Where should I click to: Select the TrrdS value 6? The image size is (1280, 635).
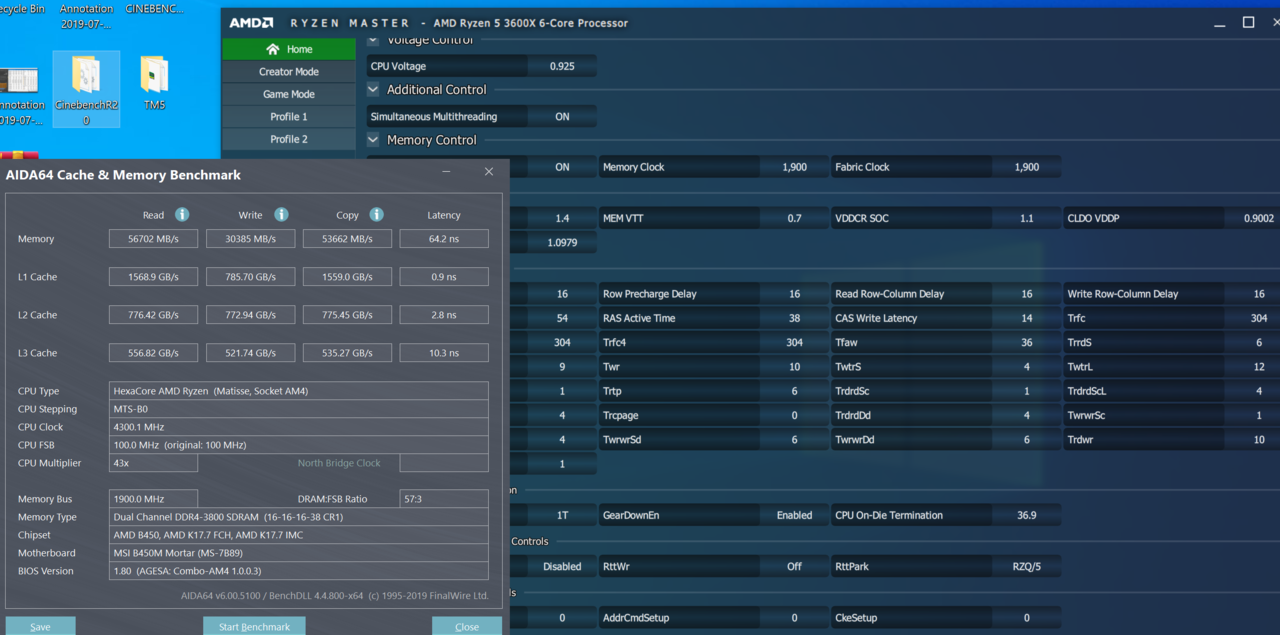(x=1259, y=342)
